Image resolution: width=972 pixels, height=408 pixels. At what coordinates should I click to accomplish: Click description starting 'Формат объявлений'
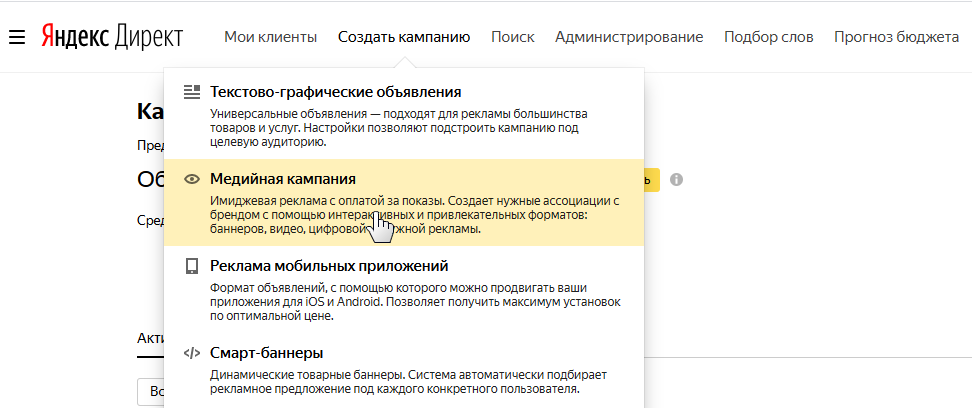[x=416, y=302]
